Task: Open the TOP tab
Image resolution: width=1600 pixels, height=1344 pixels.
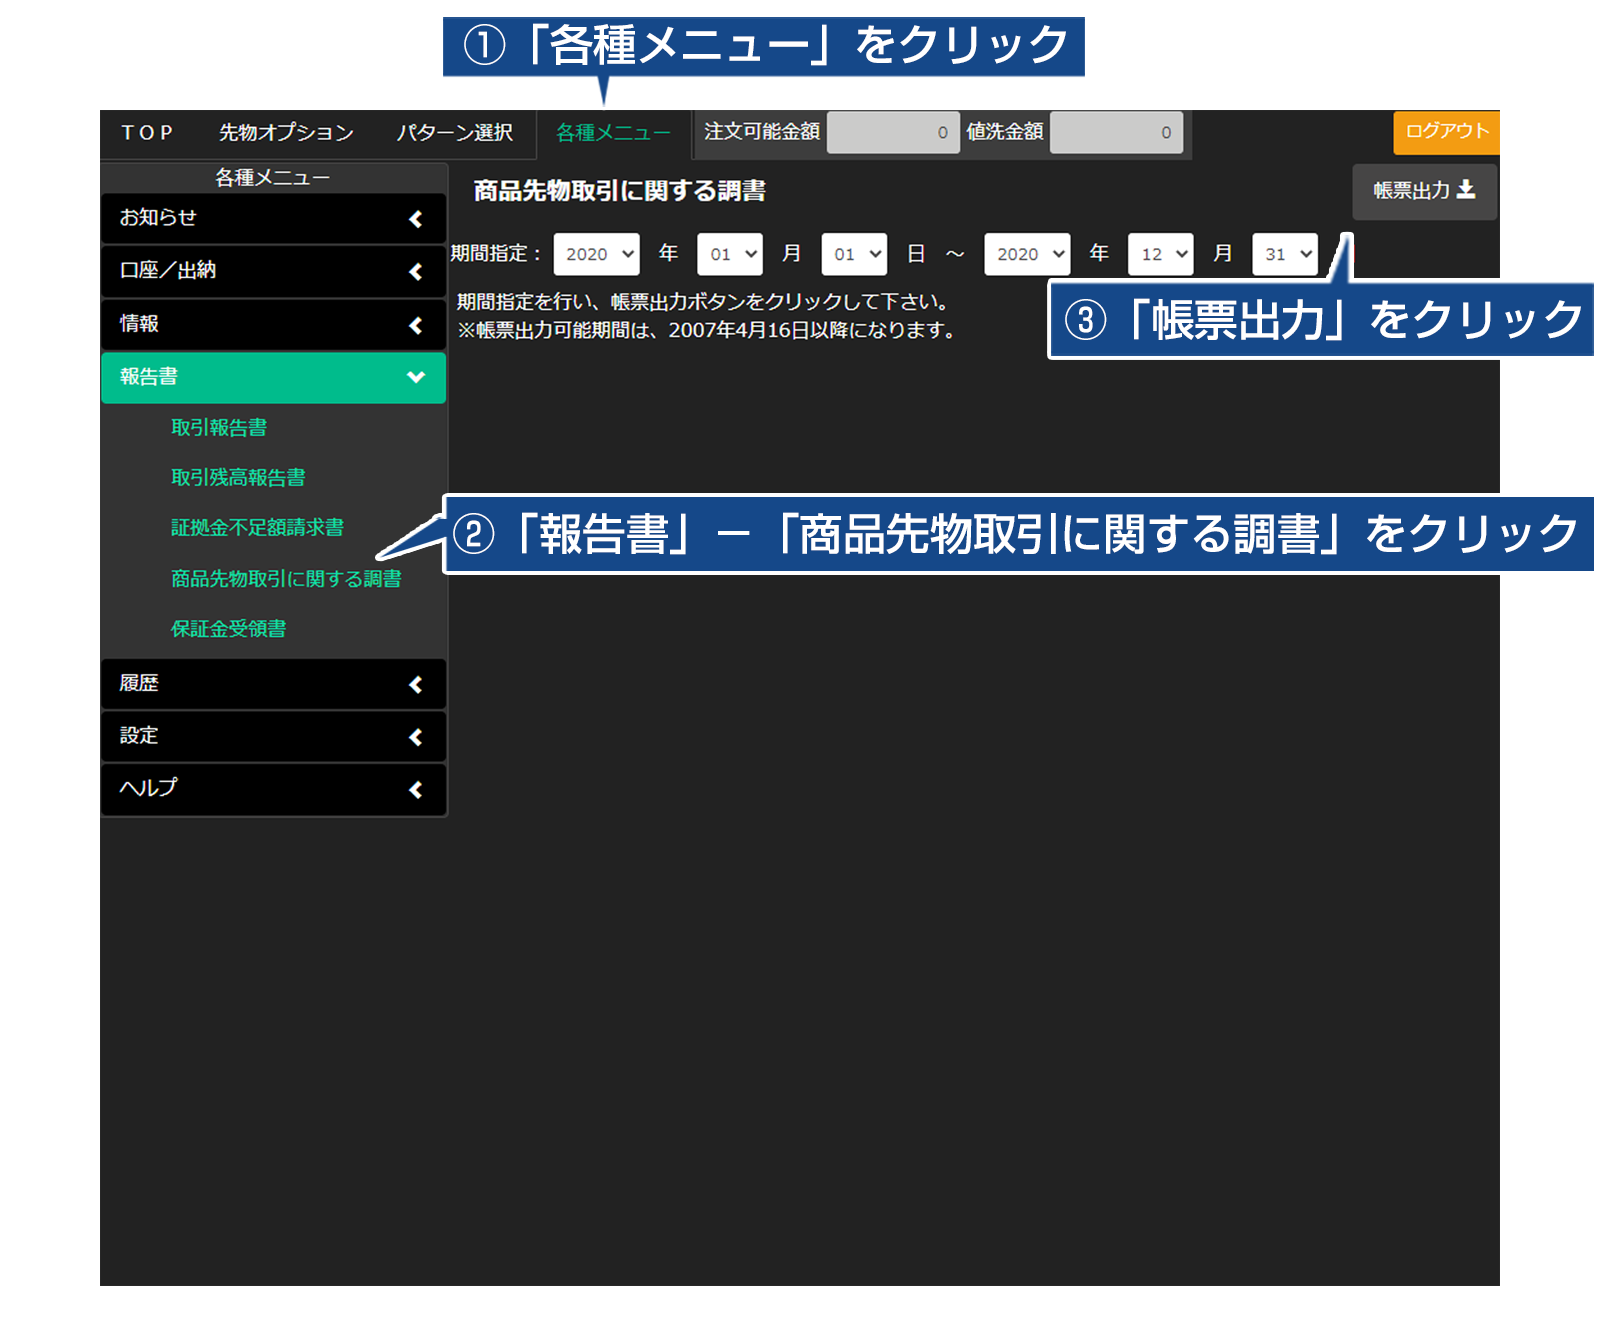Action: click(147, 133)
